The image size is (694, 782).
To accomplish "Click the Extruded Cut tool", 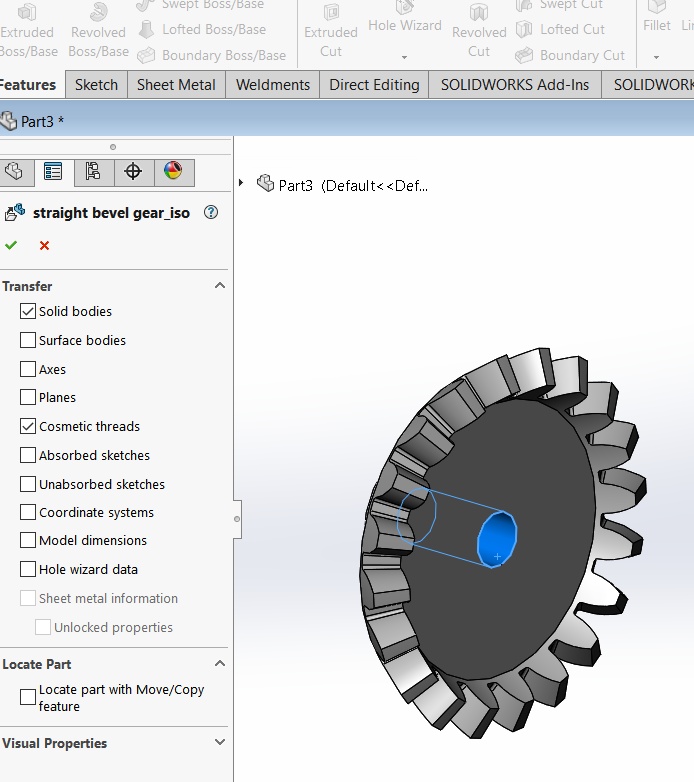I will click(x=331, y=31).
